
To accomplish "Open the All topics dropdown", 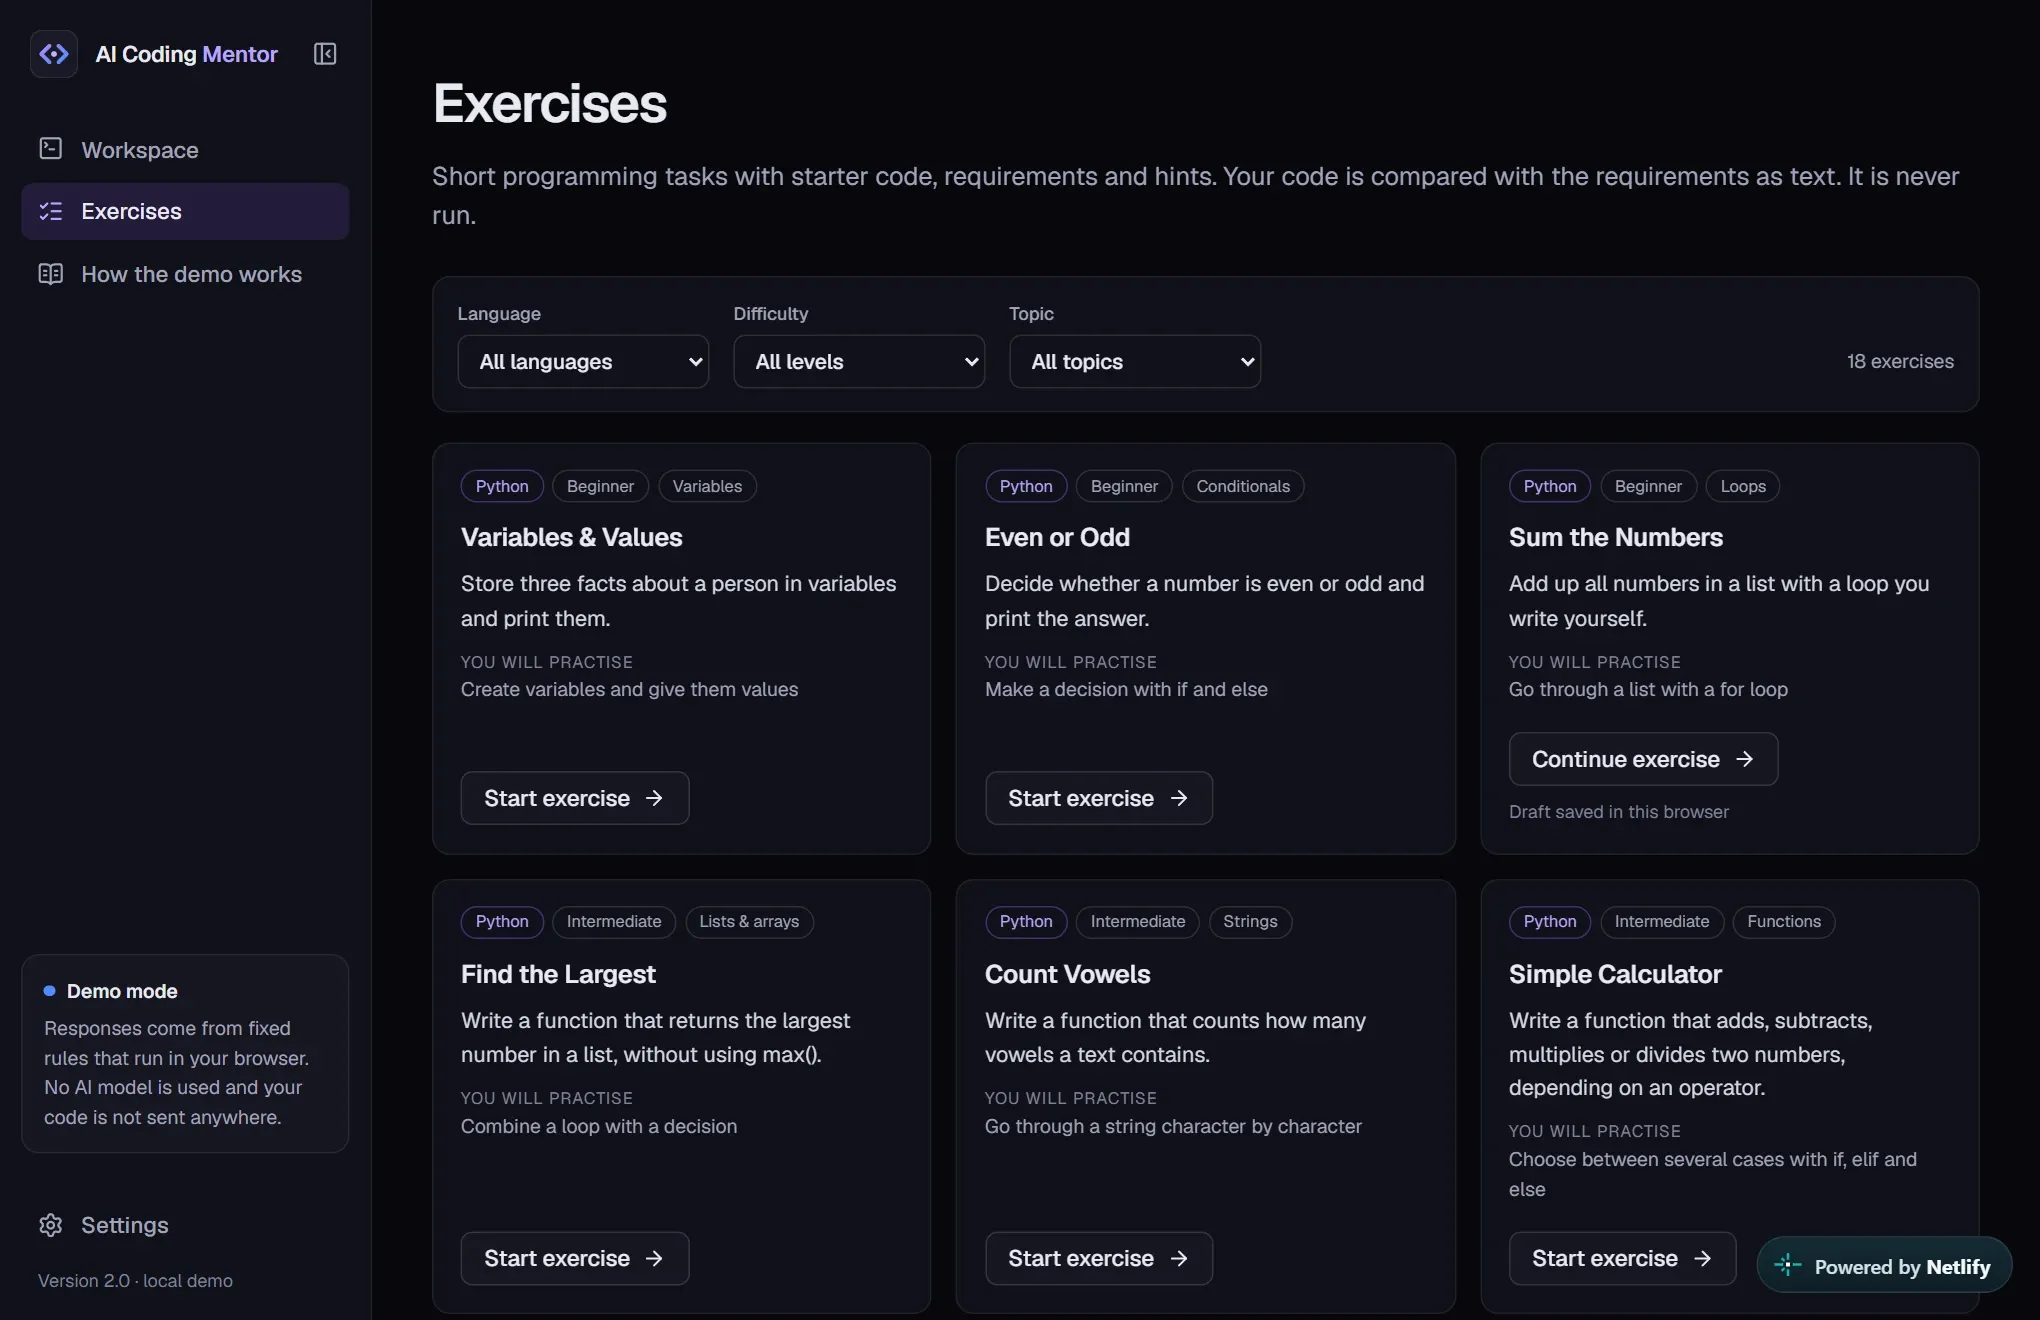I will pyautogui.click(x=1135, y=361).
